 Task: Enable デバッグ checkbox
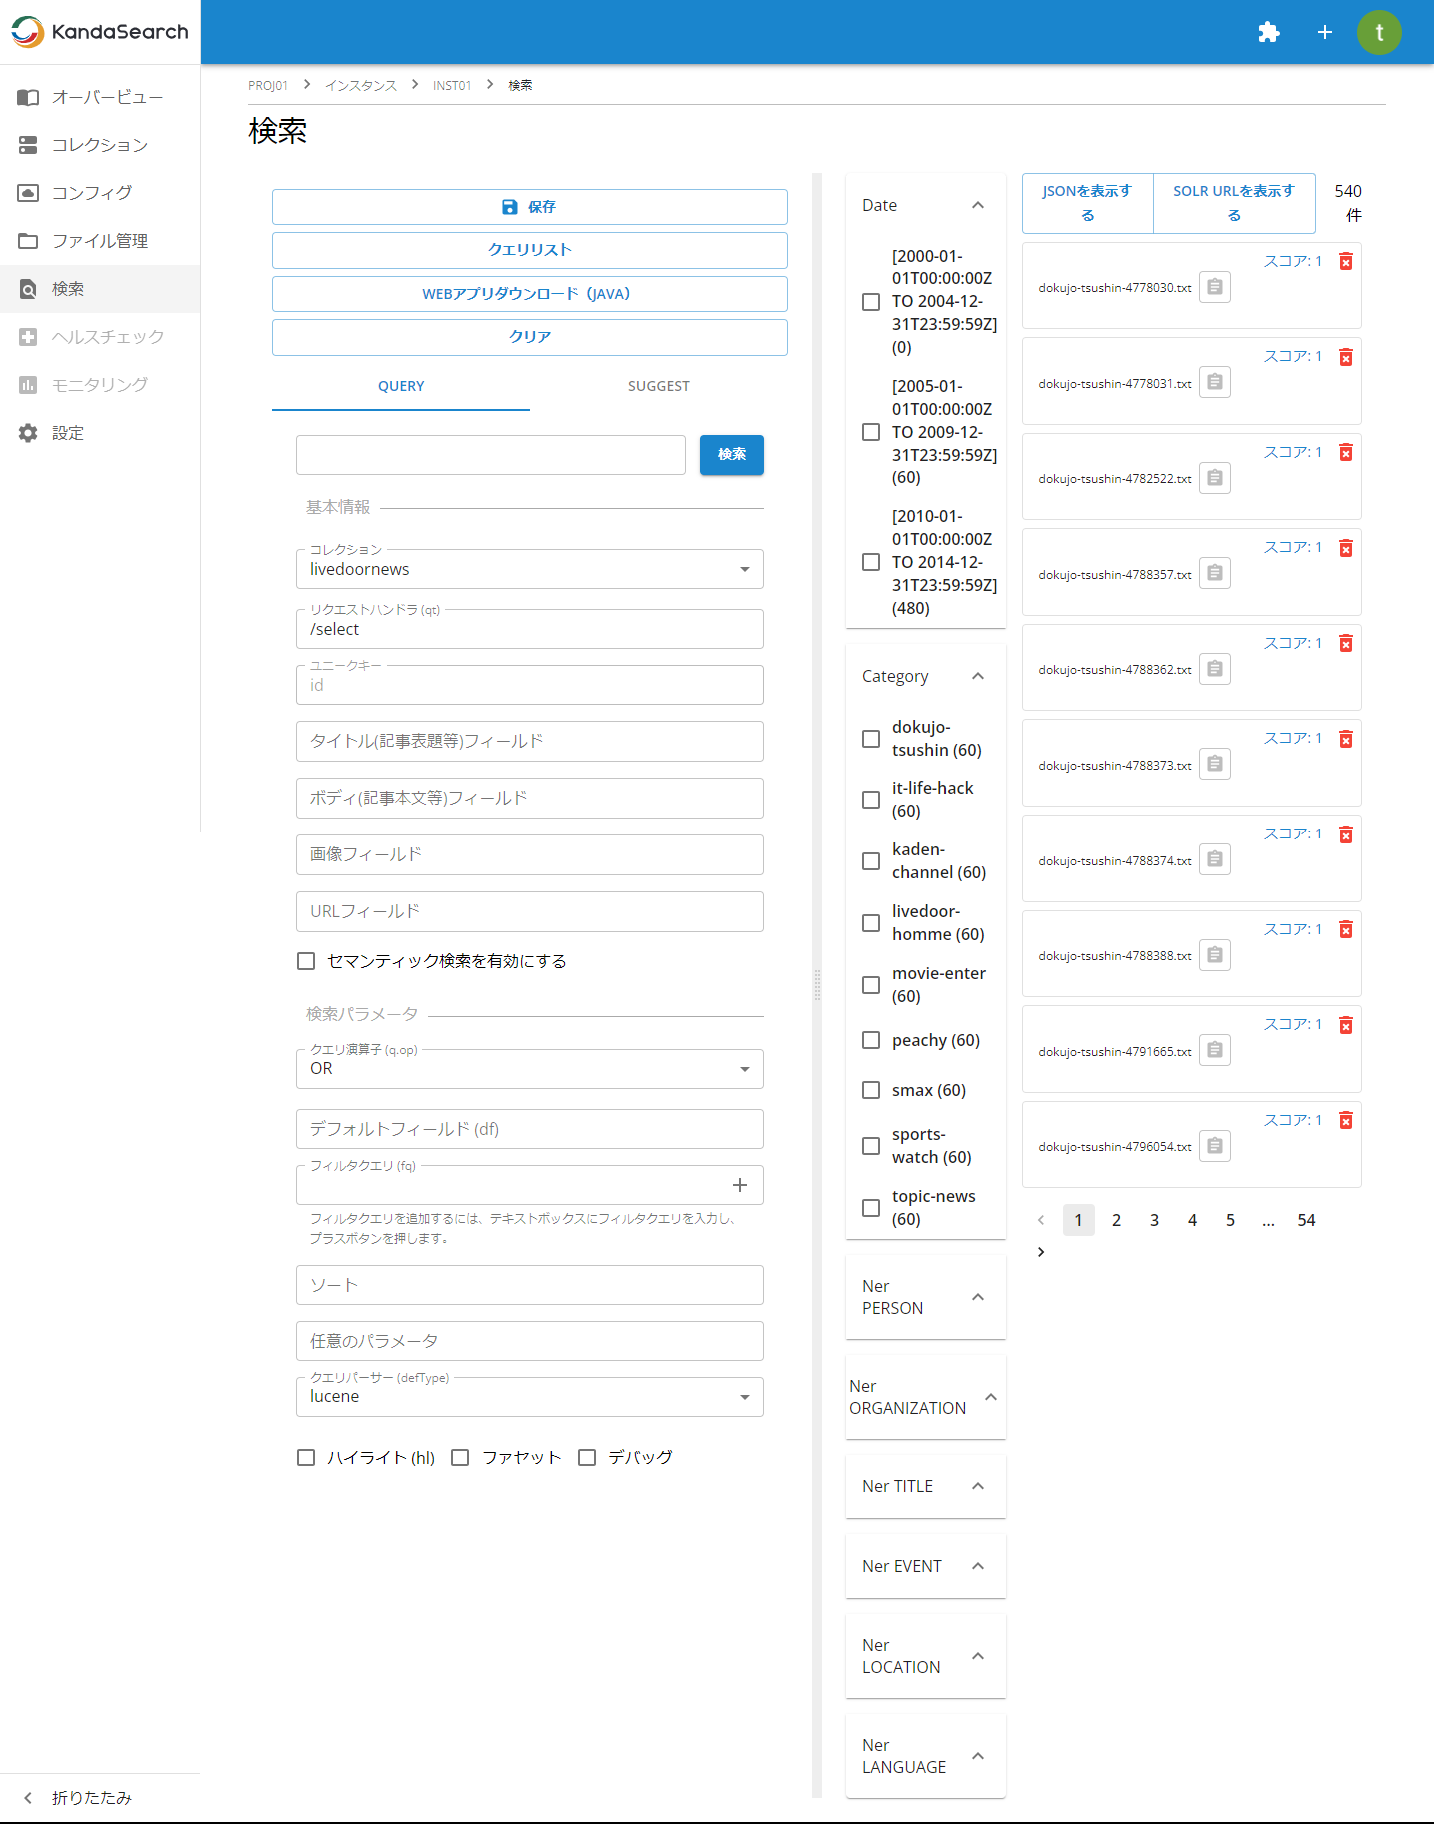[x=587, y=1458]
